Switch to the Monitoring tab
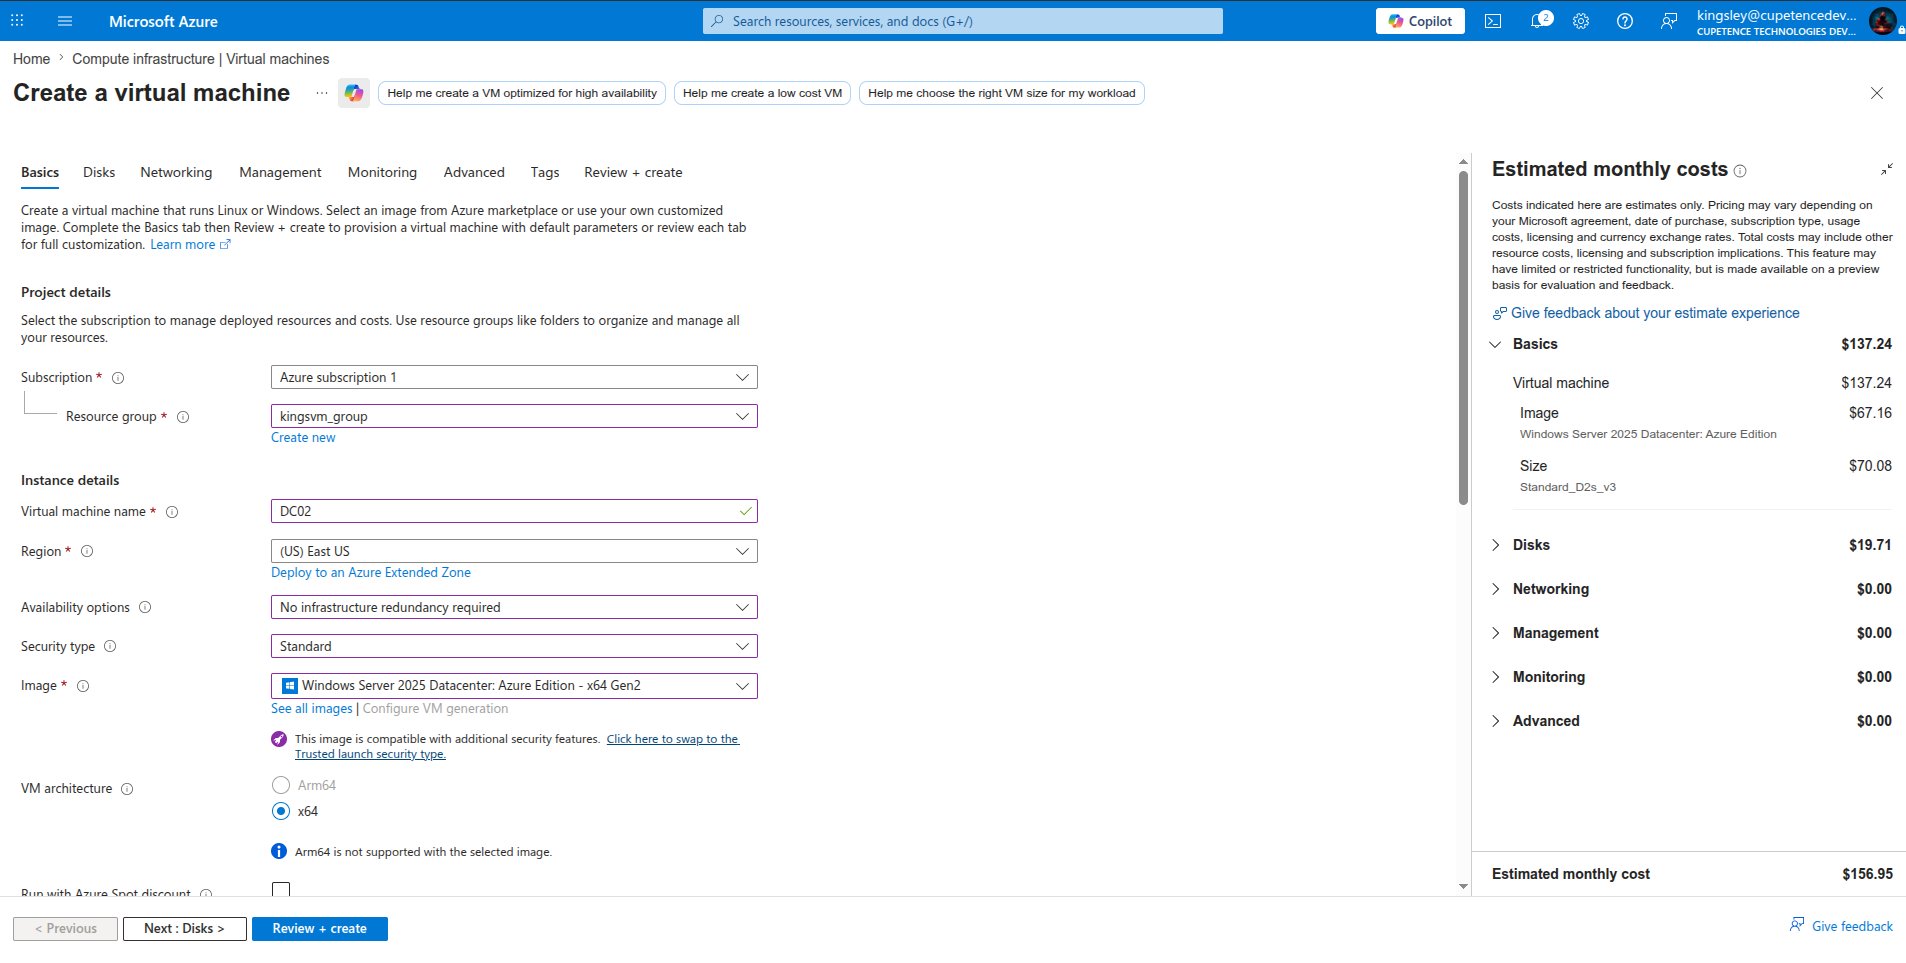 pos(382,172)
